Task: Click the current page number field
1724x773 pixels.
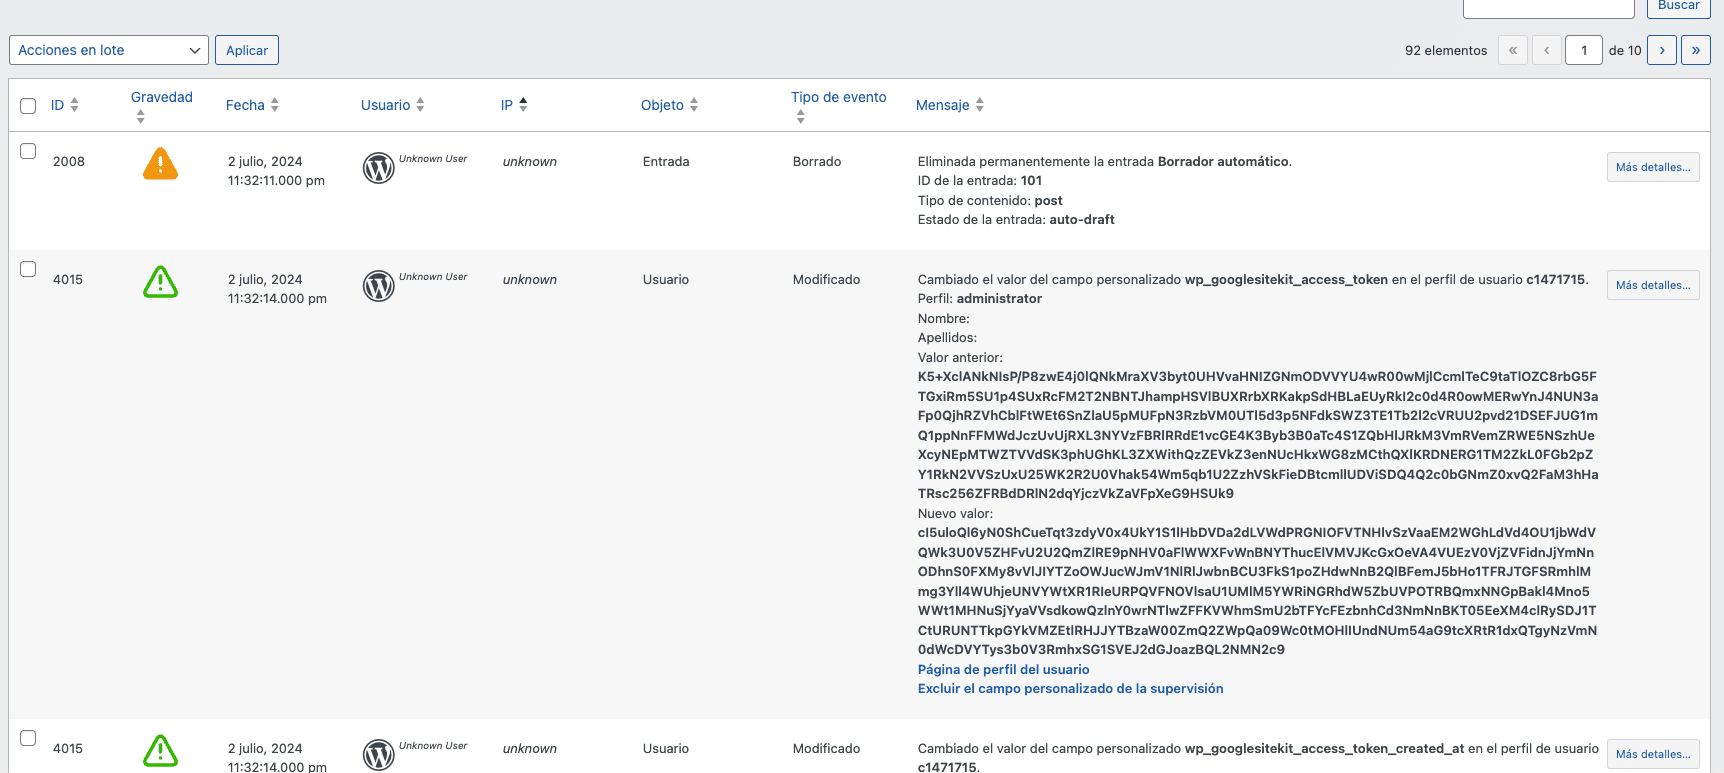Action: click(x=1583, y=50)
